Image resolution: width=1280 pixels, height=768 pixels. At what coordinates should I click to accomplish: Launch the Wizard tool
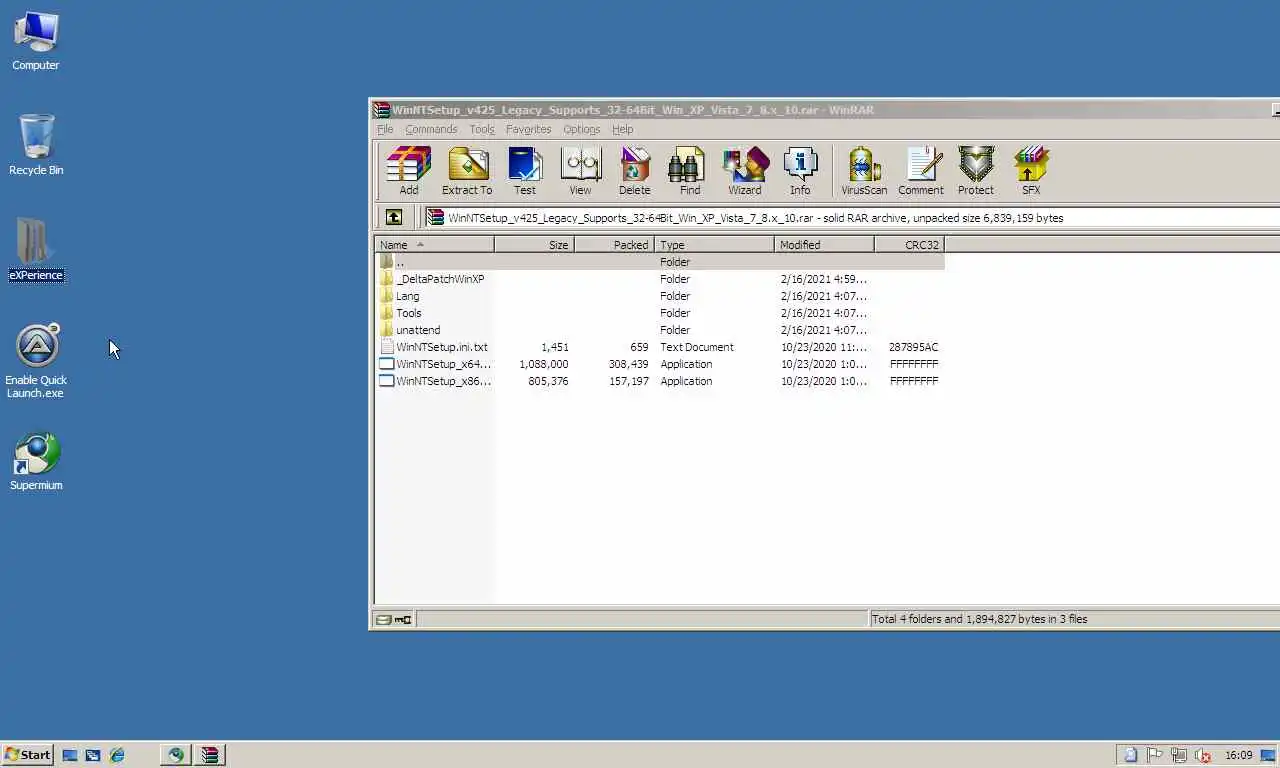745,171
